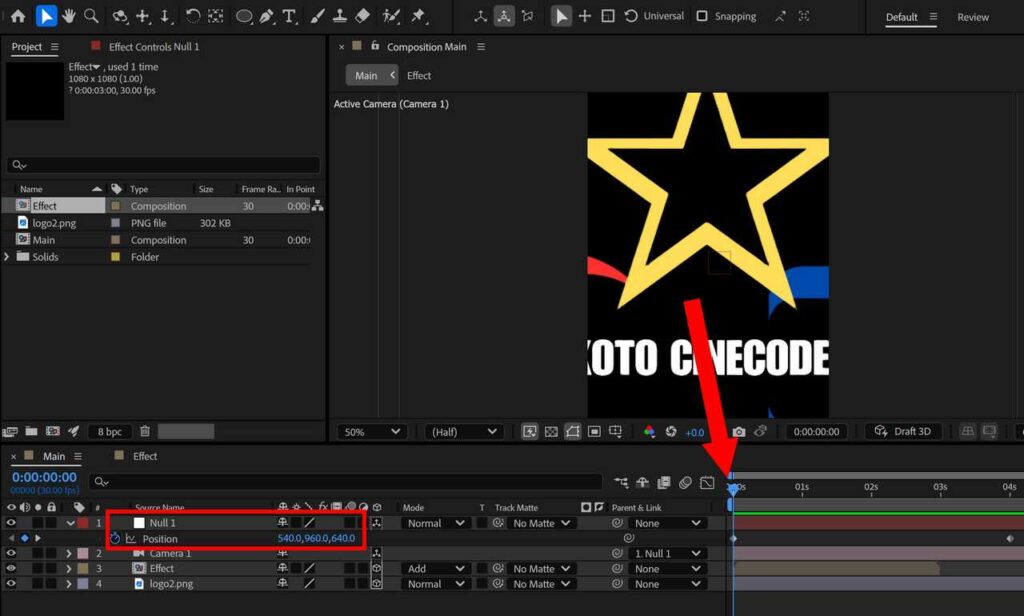Toggle region of interest in viewer
The image size is (1024, 616).
click(594, 432)
